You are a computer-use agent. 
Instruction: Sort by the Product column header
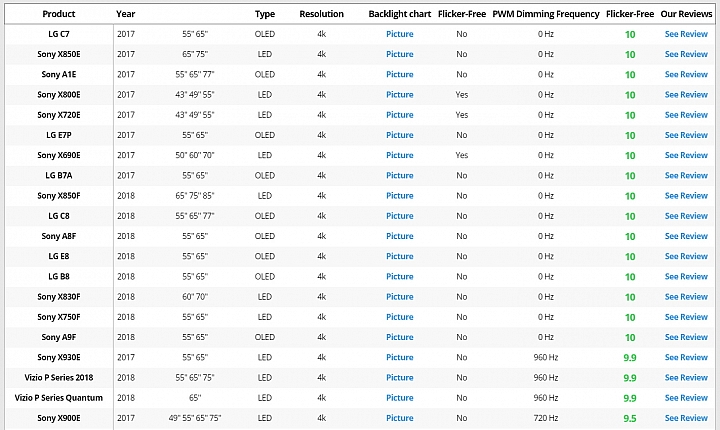[59, 14]
